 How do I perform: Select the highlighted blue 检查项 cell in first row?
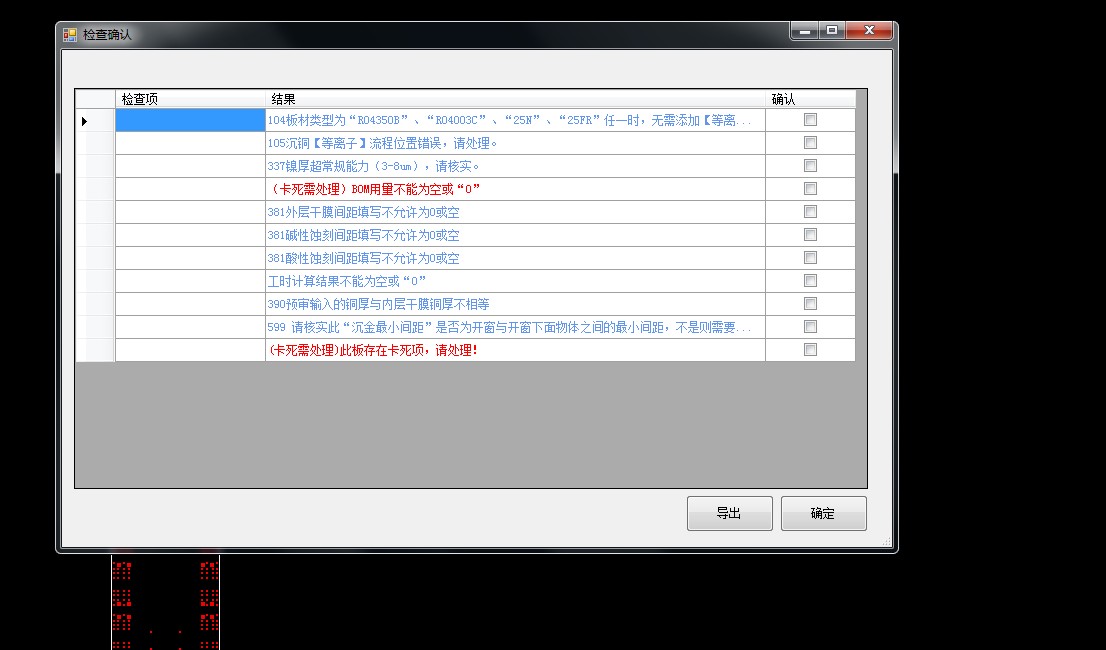pos(190,121)
